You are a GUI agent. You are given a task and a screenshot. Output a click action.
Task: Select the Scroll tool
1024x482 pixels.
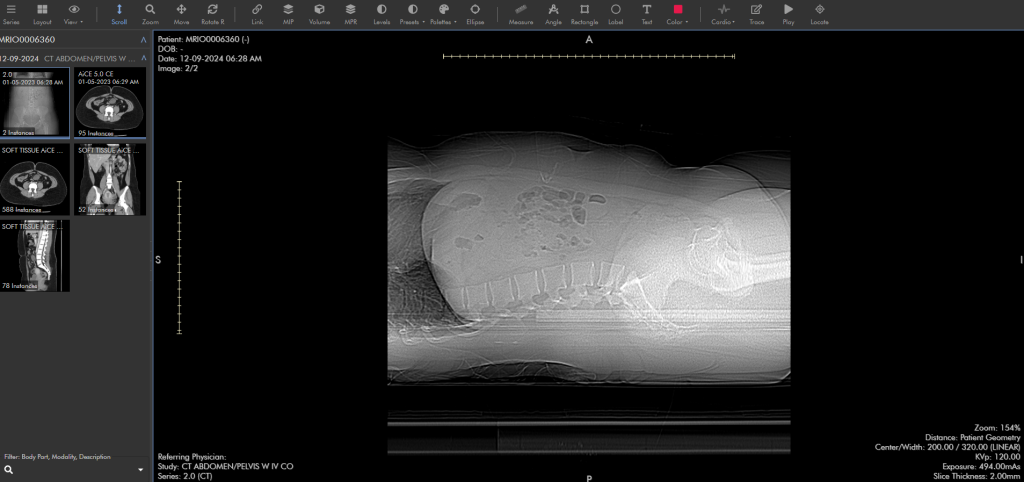[x=119, y=14]
